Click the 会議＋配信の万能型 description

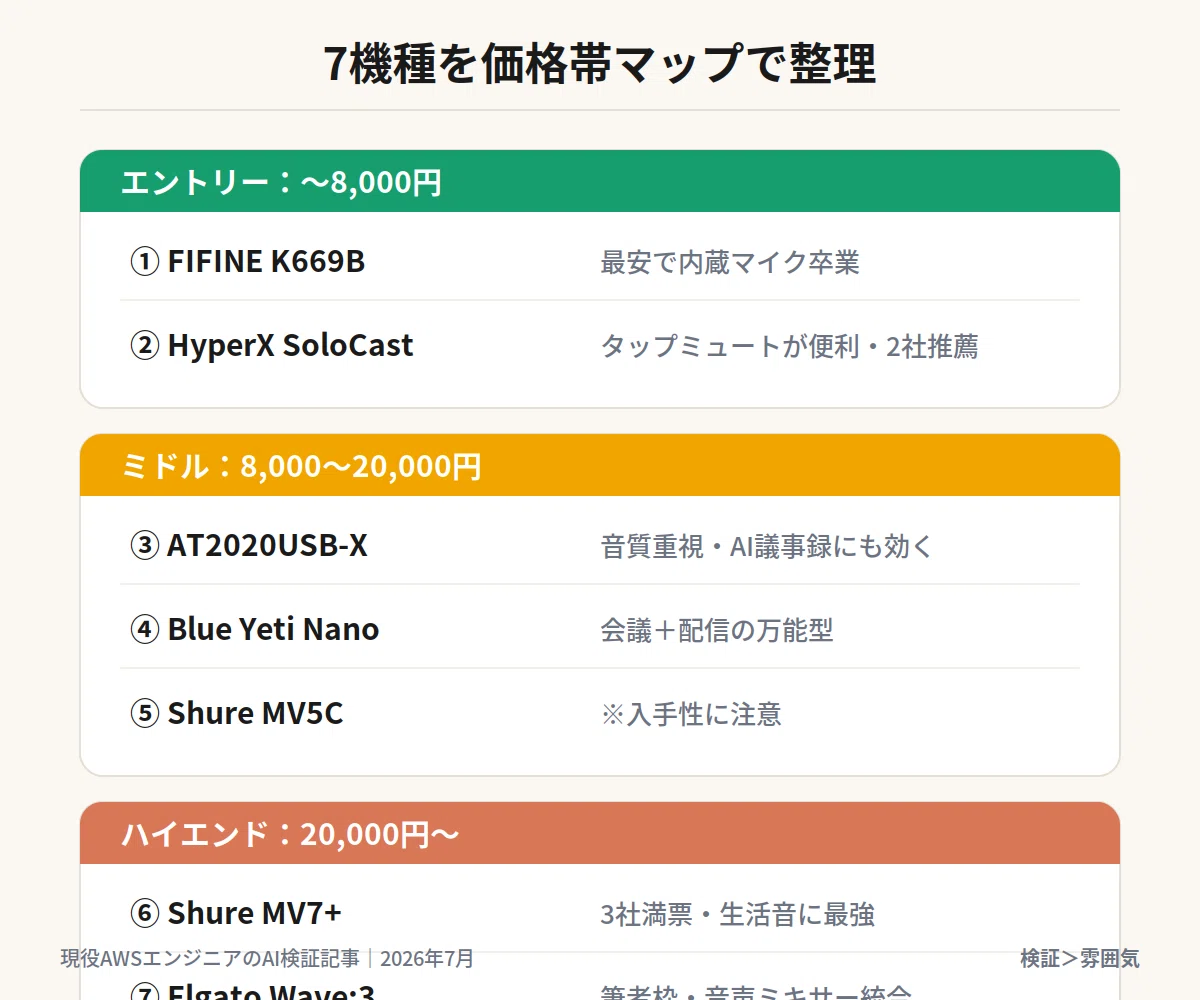click(x=717, y=631)
